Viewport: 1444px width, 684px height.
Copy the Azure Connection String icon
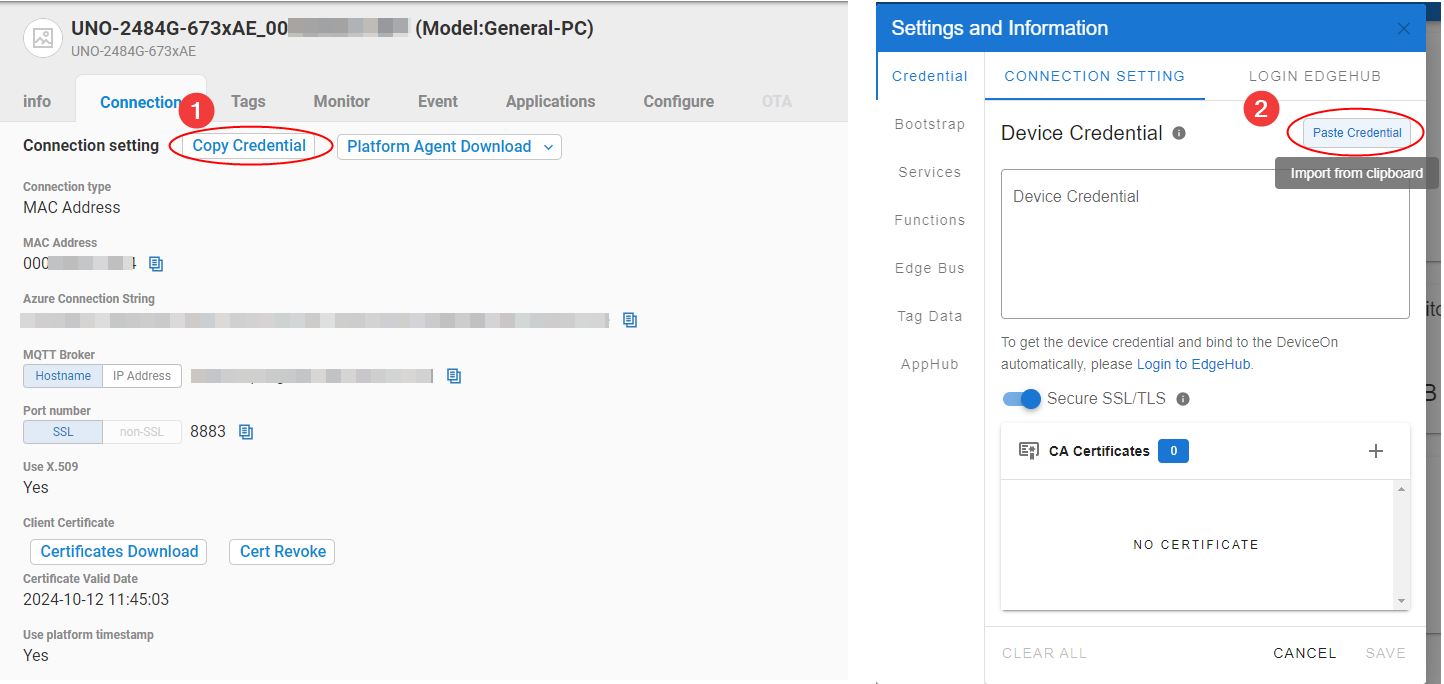(x=630, y=320)
